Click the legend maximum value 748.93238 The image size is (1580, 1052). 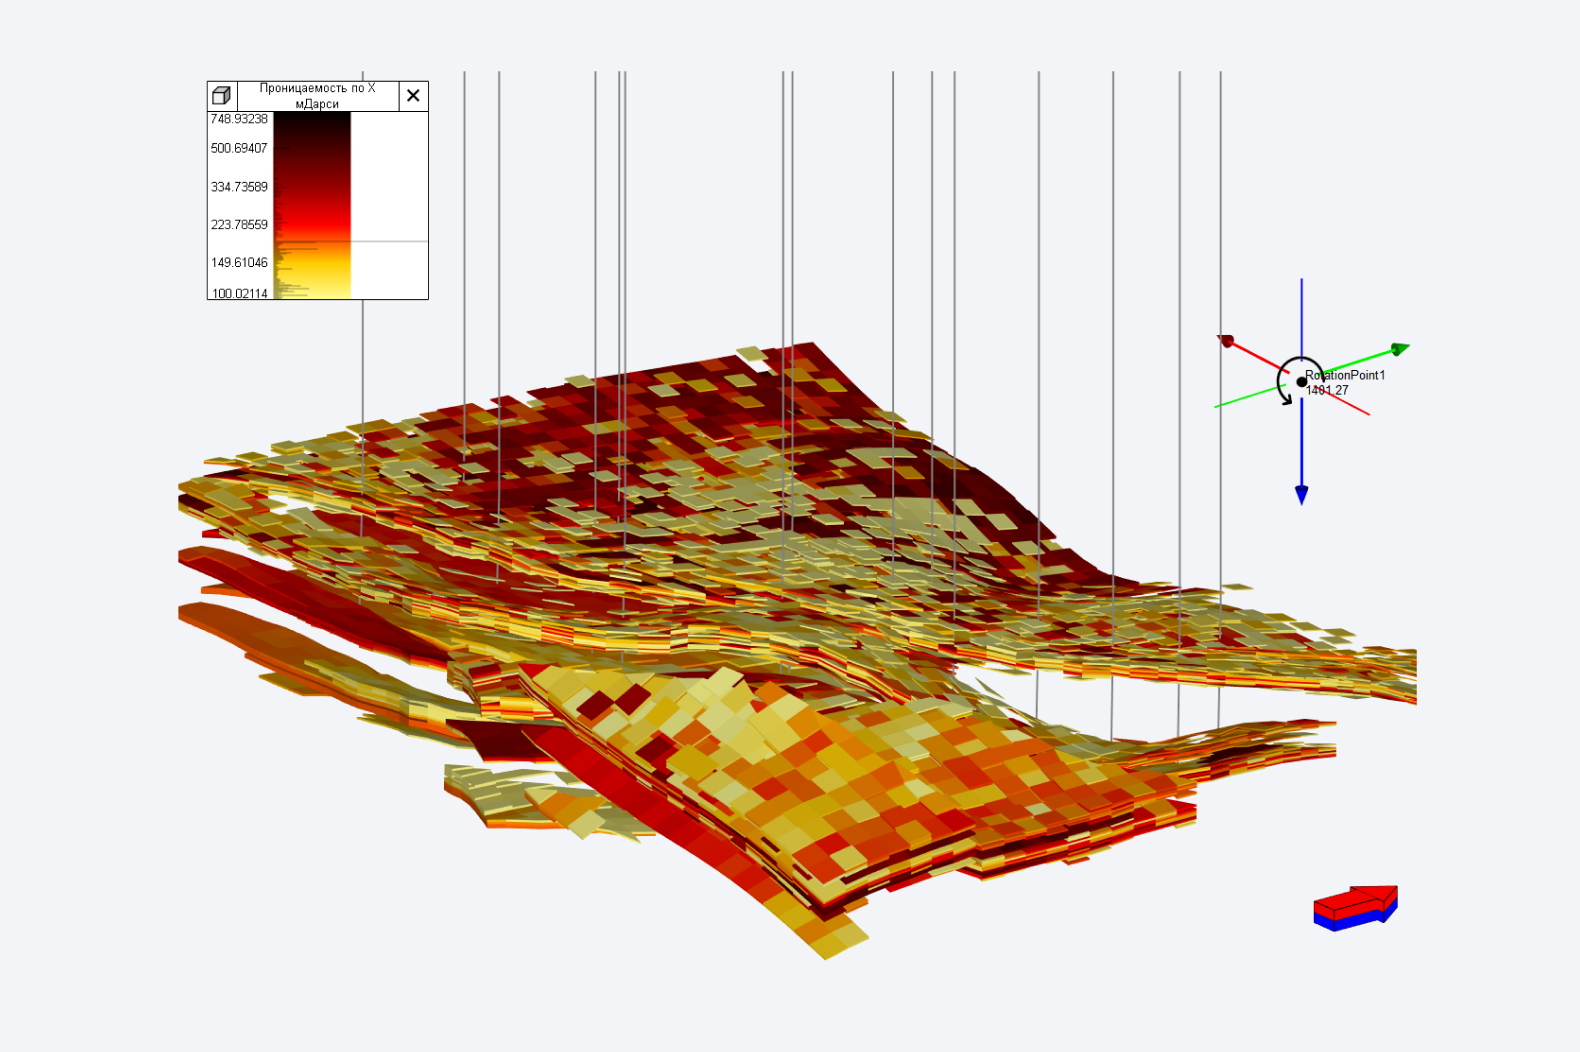(x=239, y=119)
